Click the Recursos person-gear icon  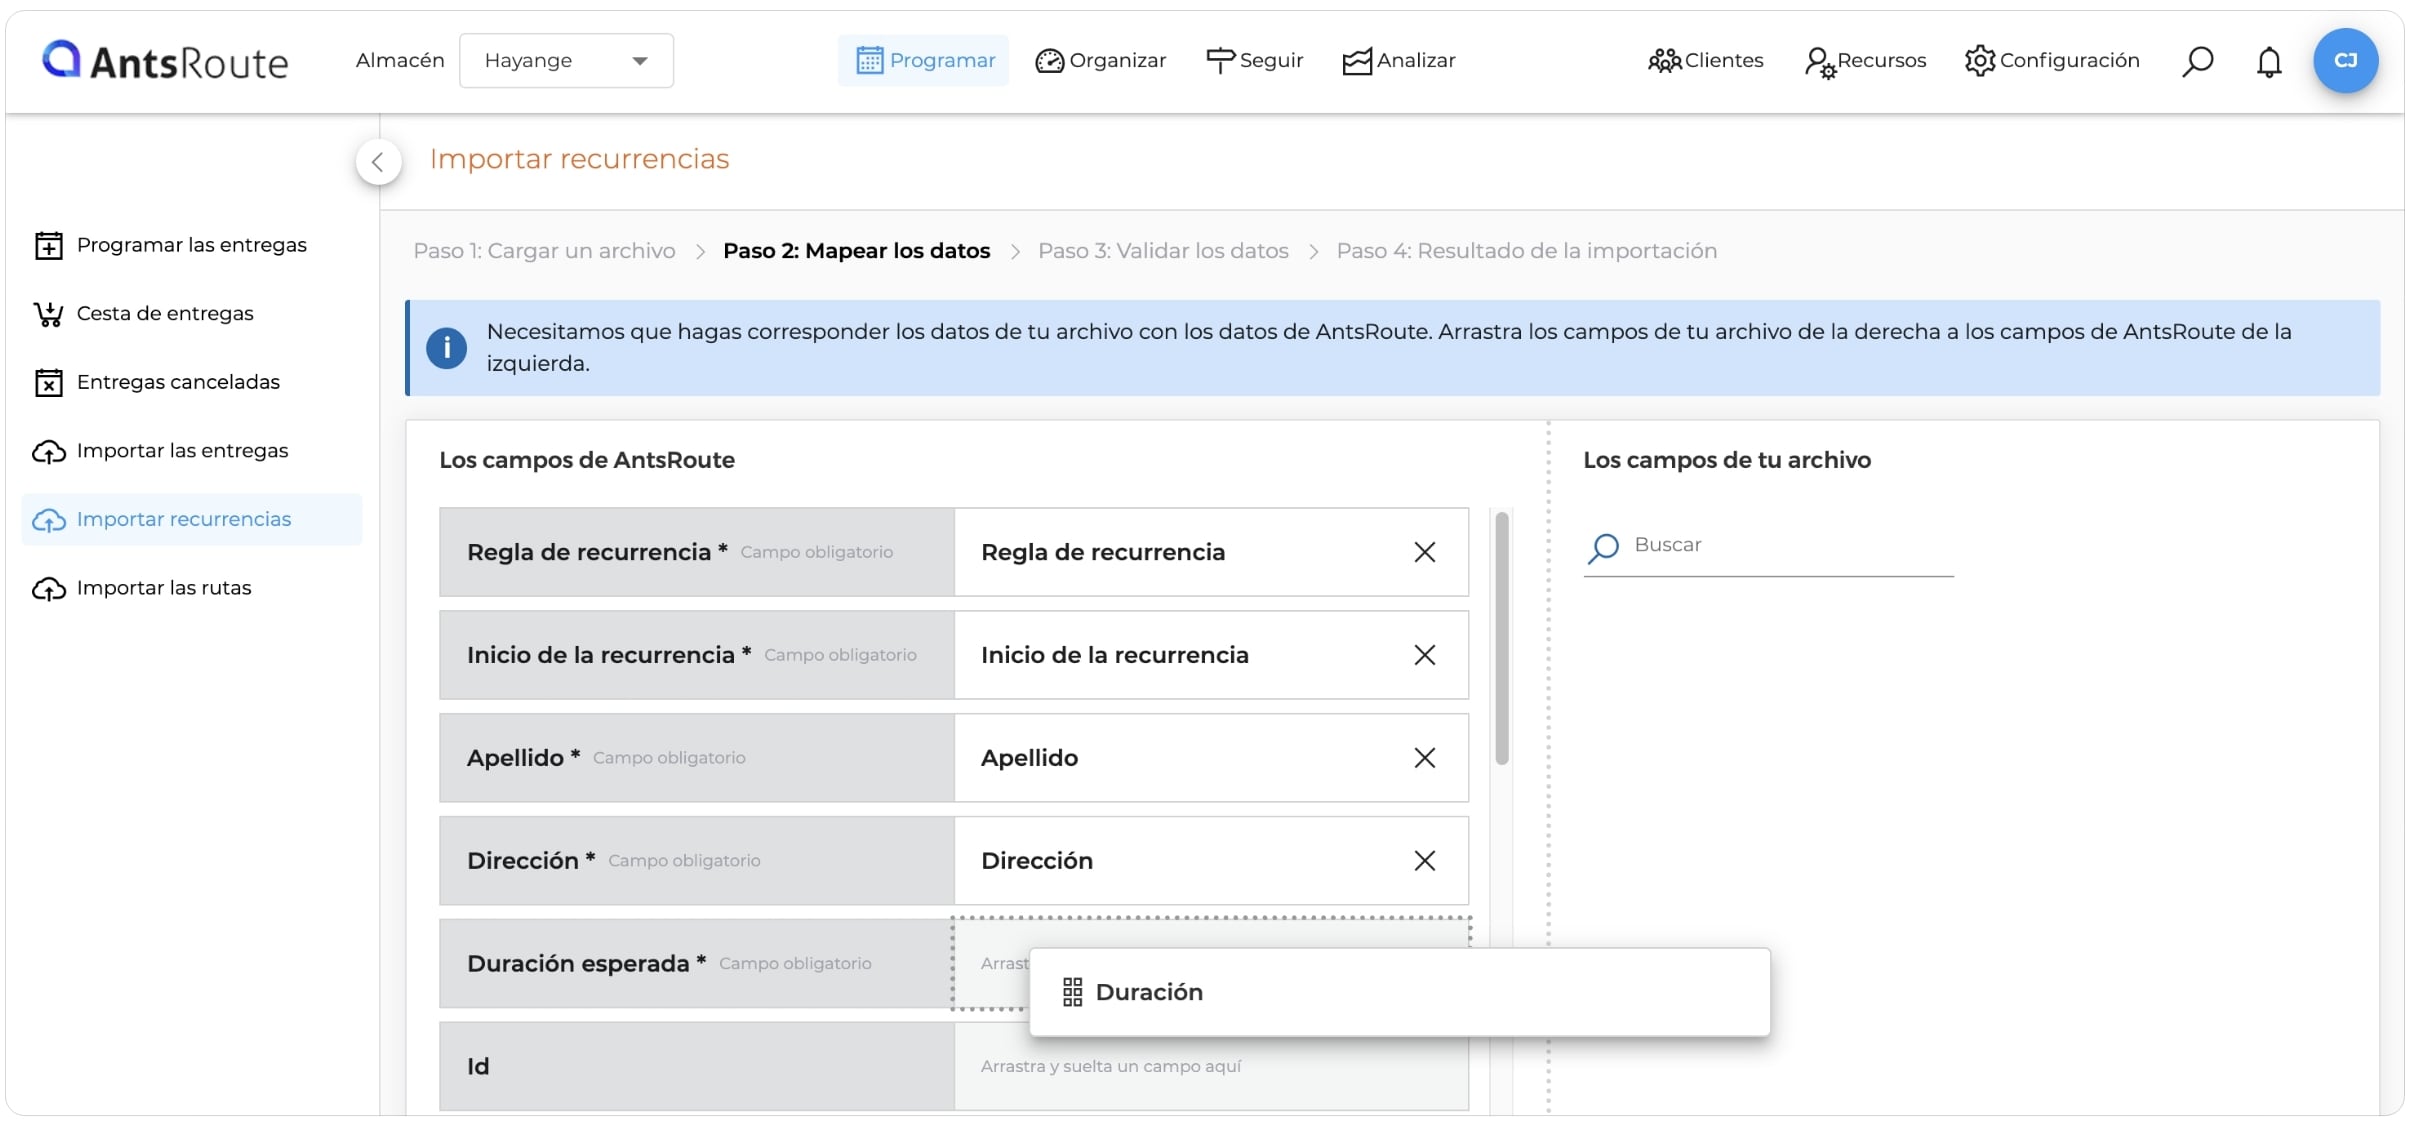[1819, 63]
